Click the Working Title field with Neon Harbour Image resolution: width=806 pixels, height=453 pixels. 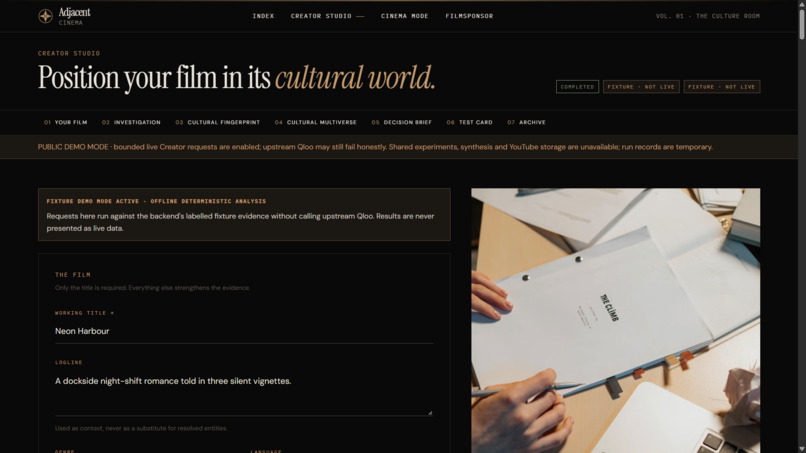[244, 332]
